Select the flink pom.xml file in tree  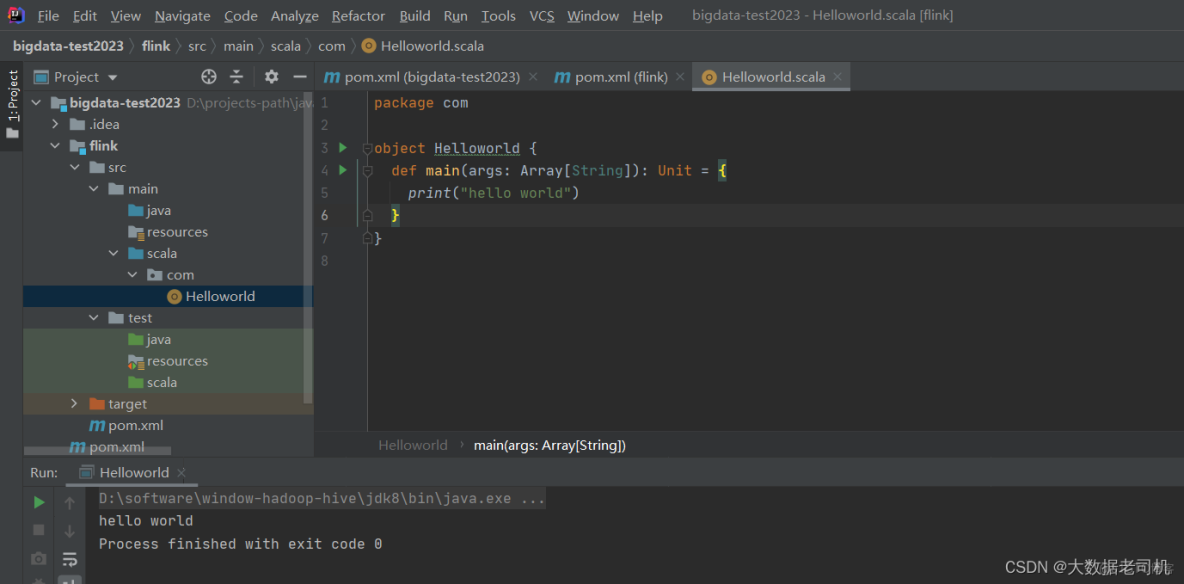pos(135,426)
